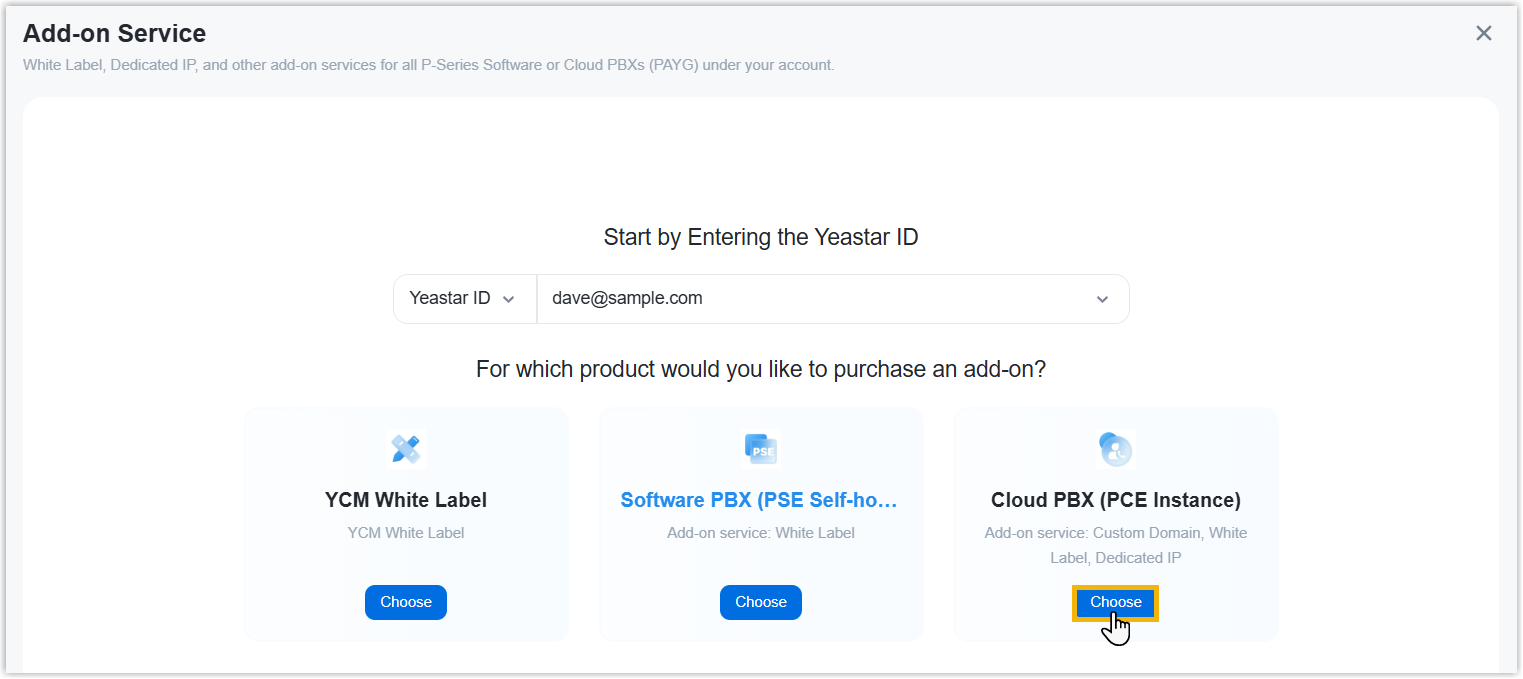Click the Software PBX PSE icon
The image size is (1523, 679).
click(760, 449)
